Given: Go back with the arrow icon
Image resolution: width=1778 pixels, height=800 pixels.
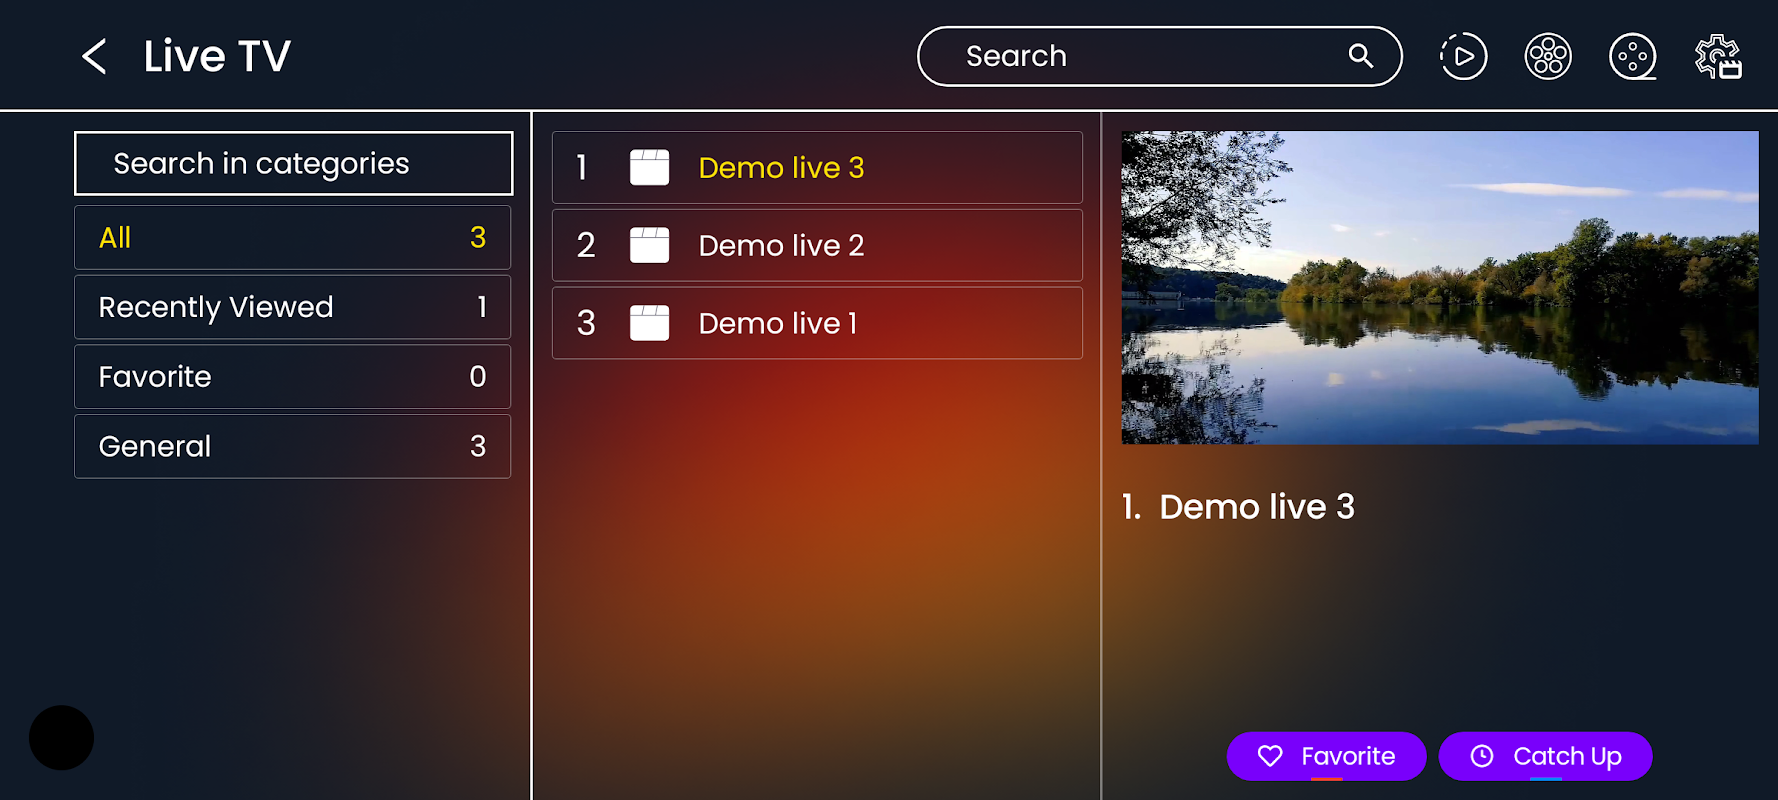Looking at the screenshot, I should tap(94, 57).
